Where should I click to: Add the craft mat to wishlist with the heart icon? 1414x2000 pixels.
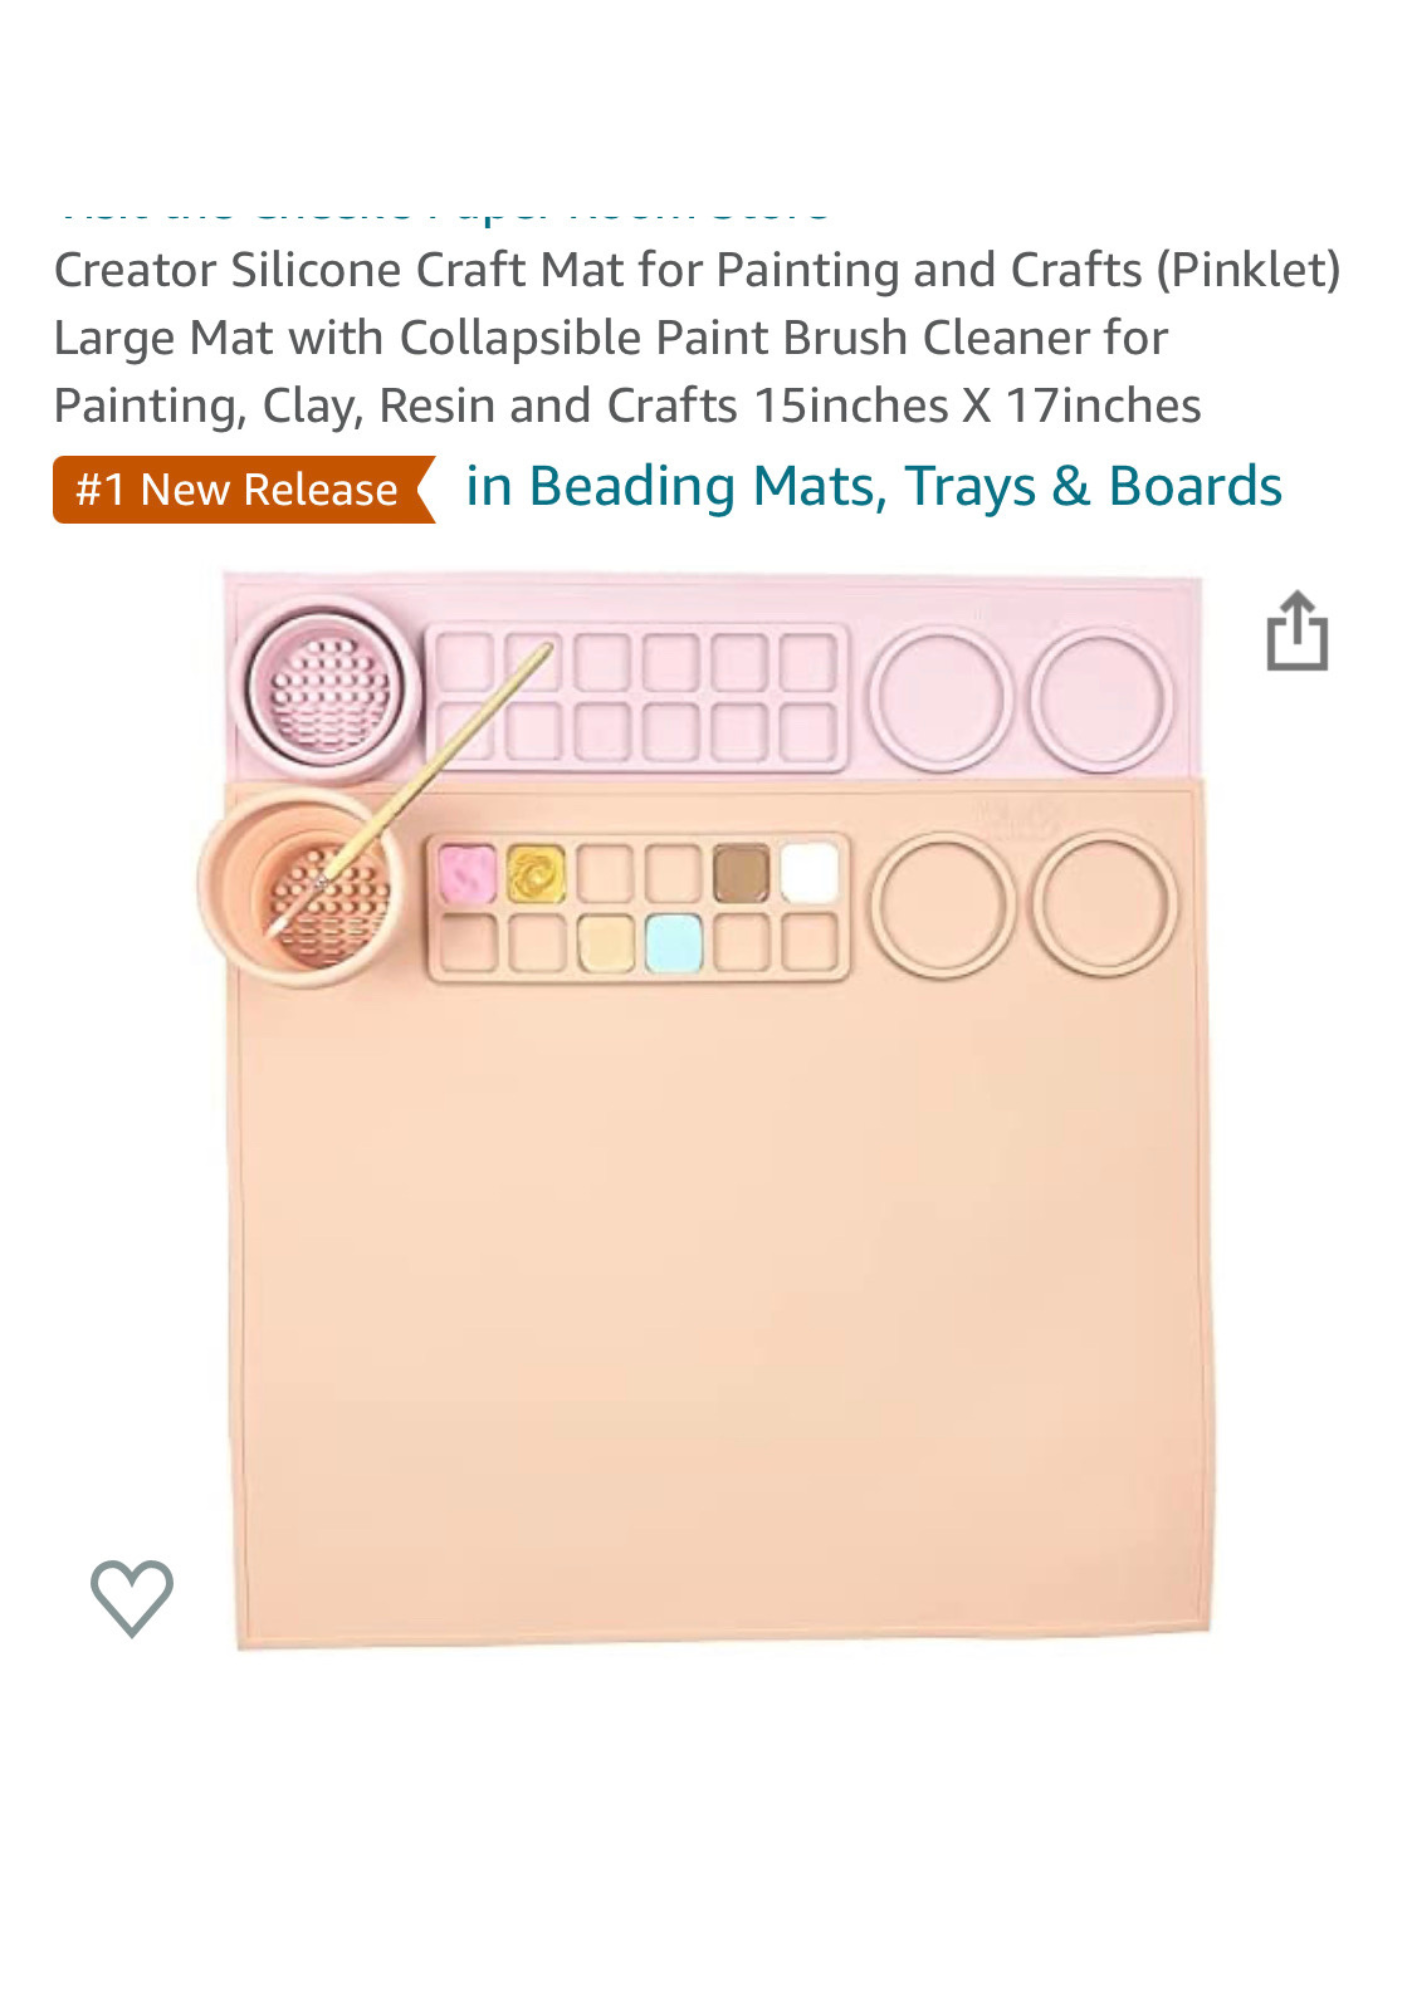coord(132,1597)
